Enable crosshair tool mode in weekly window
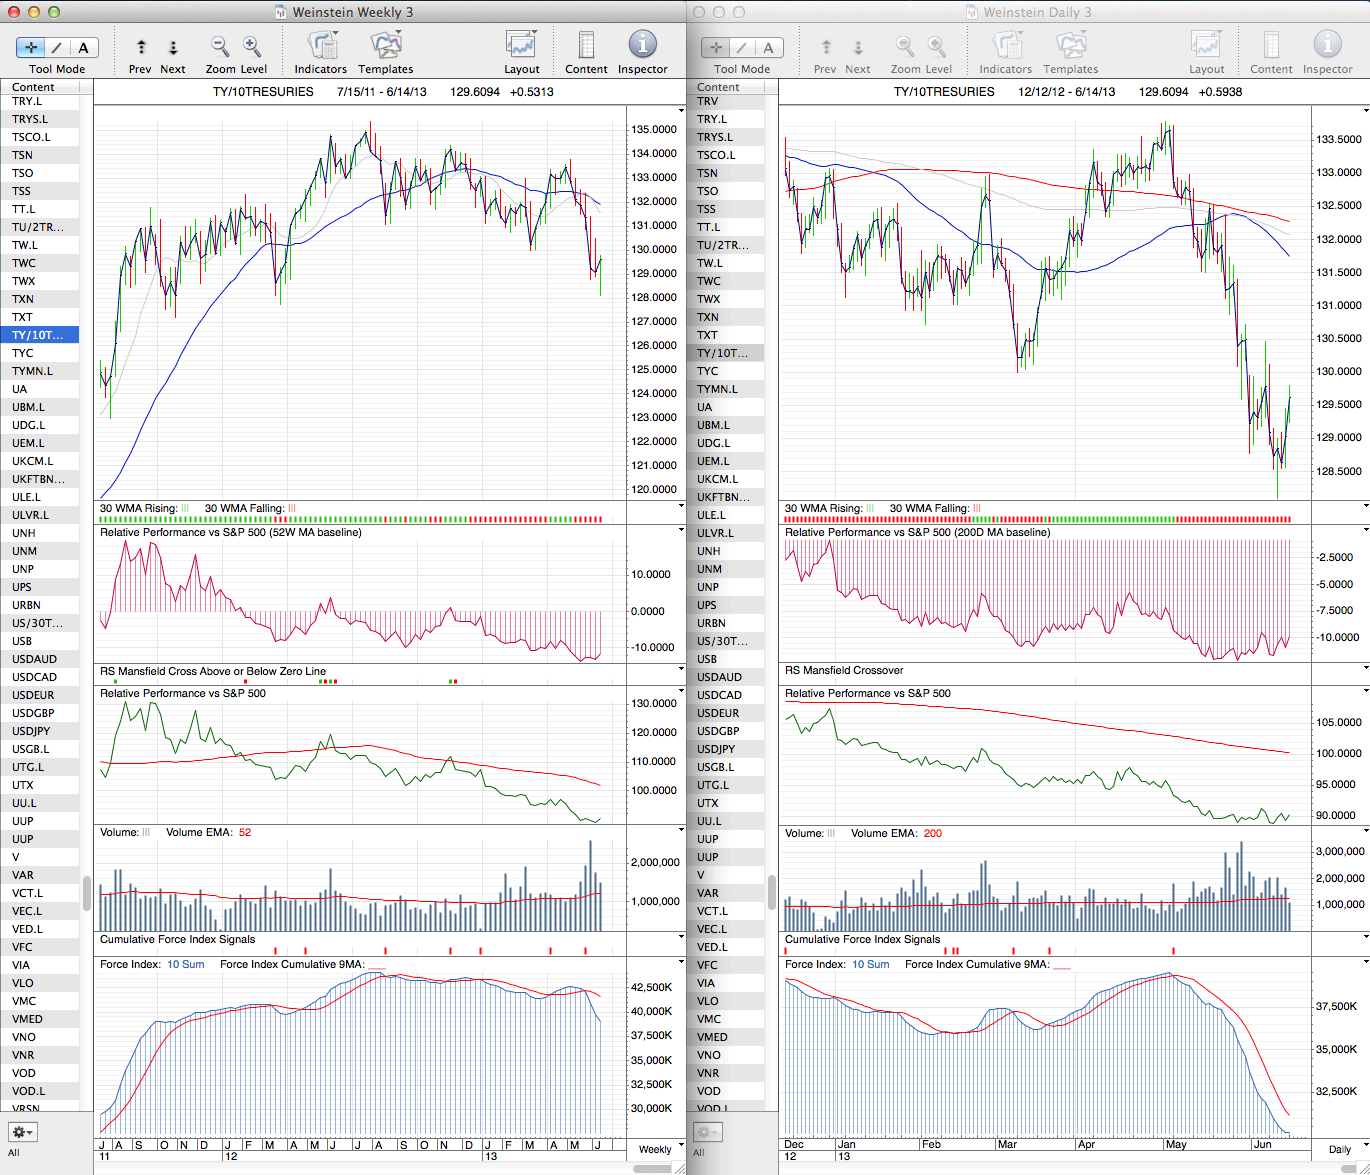The height and width of the screenshot is (1175, 1370). coord(31,47)
